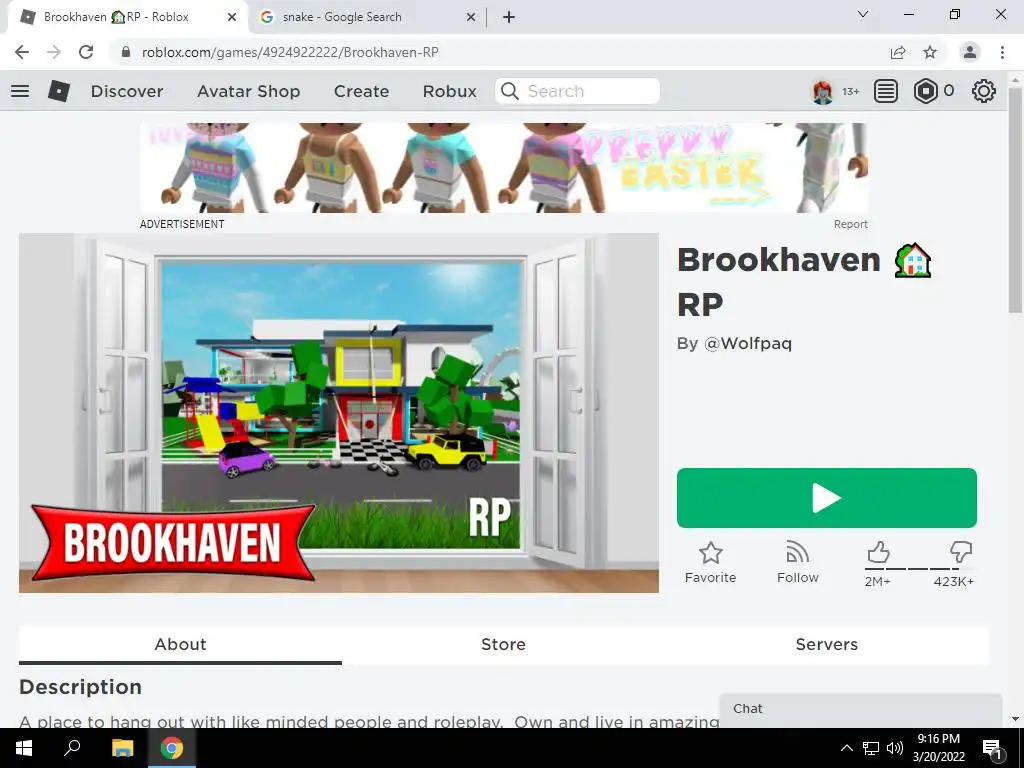Click the 13+ age label
The height and width of the screenshot is (768, 1024).
coord(850,91)
